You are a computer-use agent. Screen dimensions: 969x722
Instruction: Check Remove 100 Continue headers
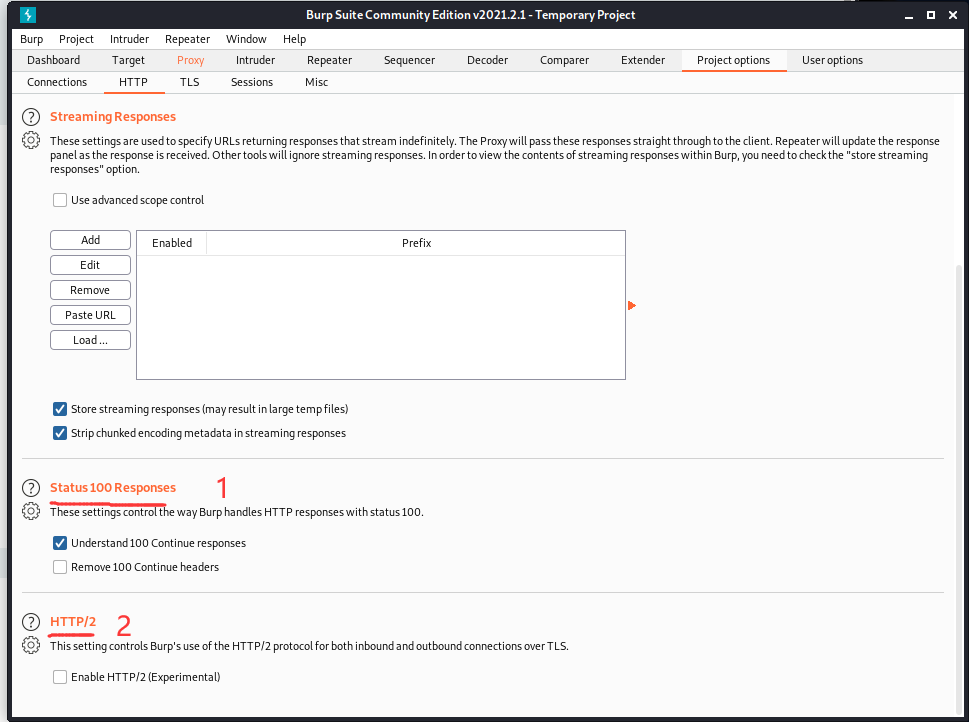point(60,567)
